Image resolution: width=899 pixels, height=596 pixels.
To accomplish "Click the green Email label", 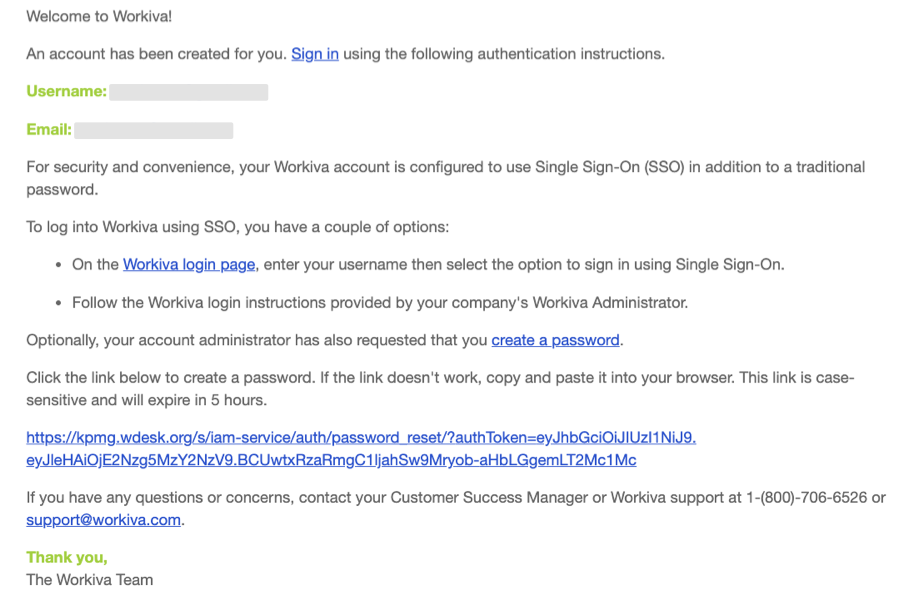I will tap(49, 130).
